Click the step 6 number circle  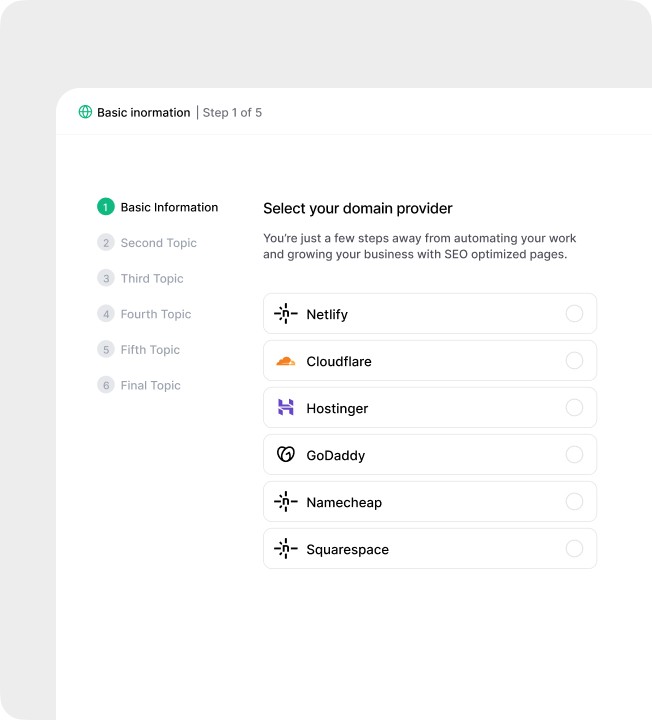[x=106, y=385]
